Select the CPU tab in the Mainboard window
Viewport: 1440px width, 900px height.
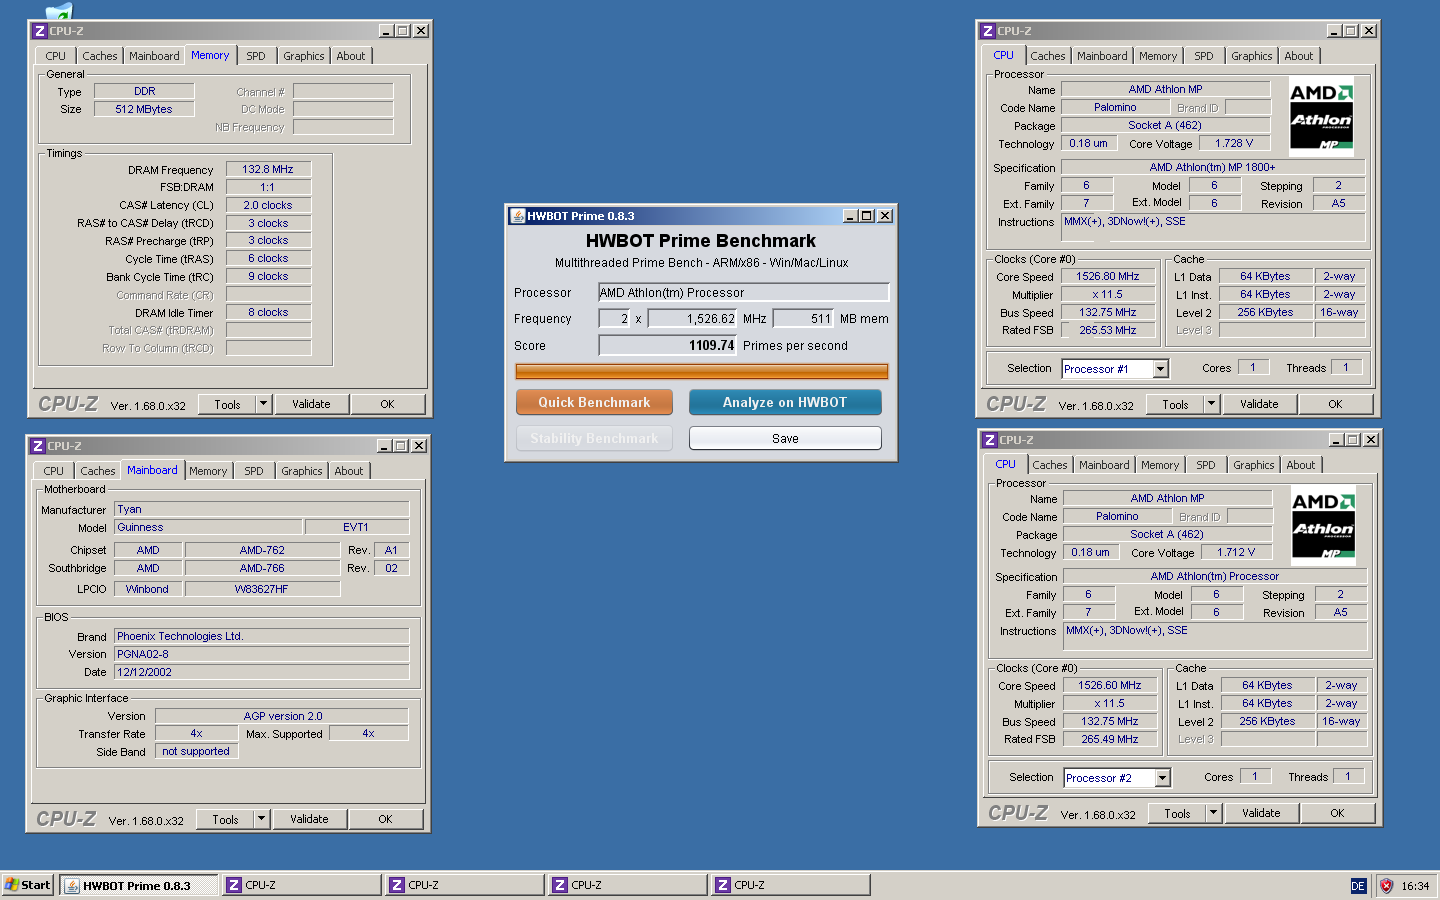tap(54, 471)
